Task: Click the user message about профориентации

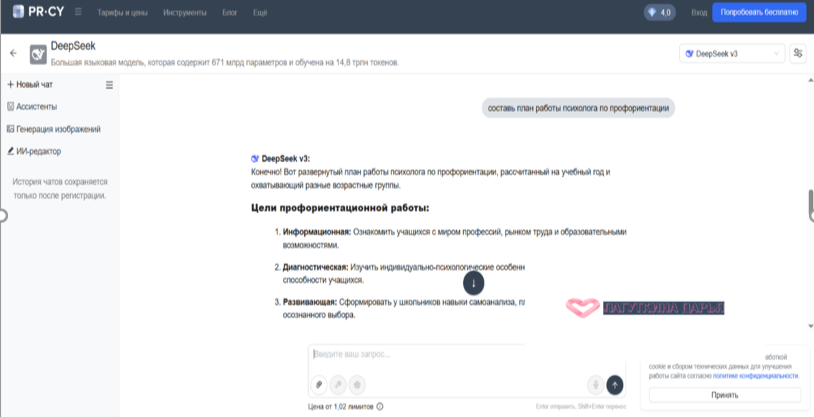Action: click(x=578, y=108)
